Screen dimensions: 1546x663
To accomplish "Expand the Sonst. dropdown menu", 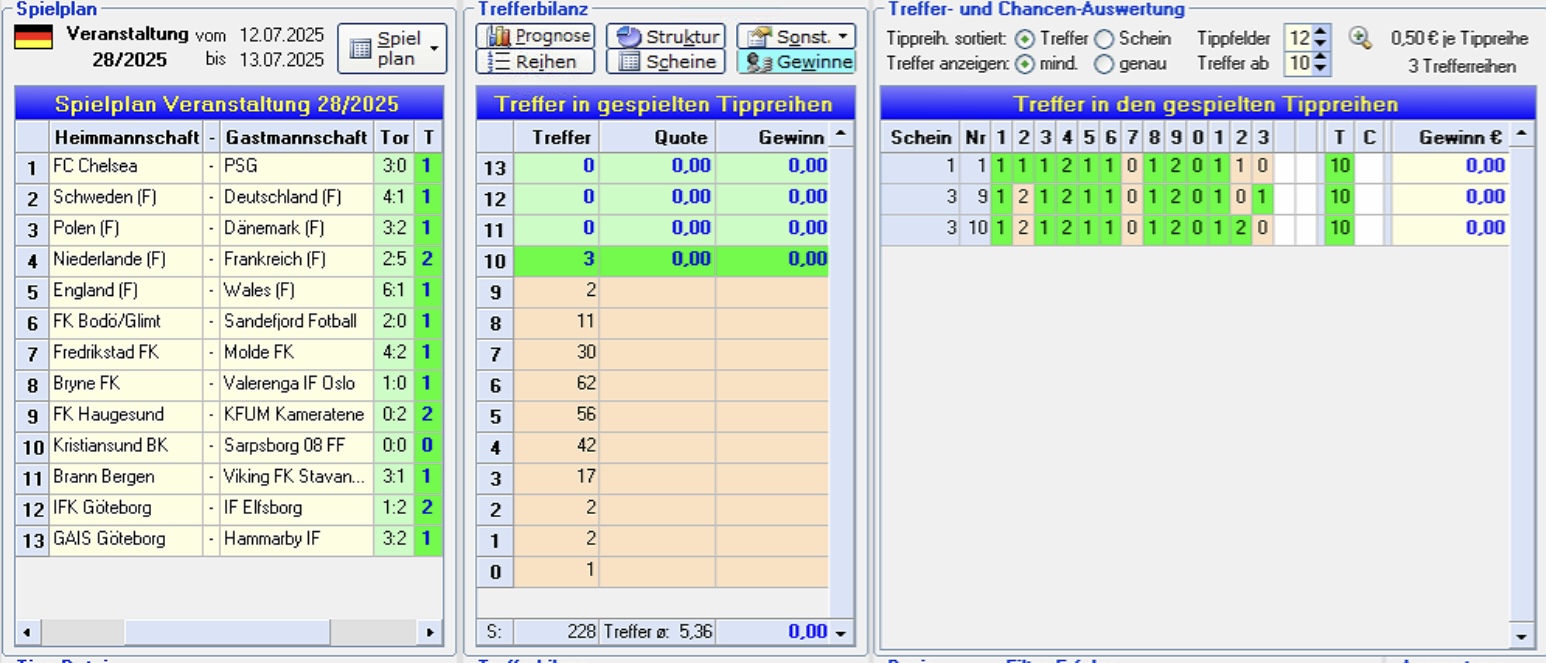I will pyautogui.click(x=796, y=37).
